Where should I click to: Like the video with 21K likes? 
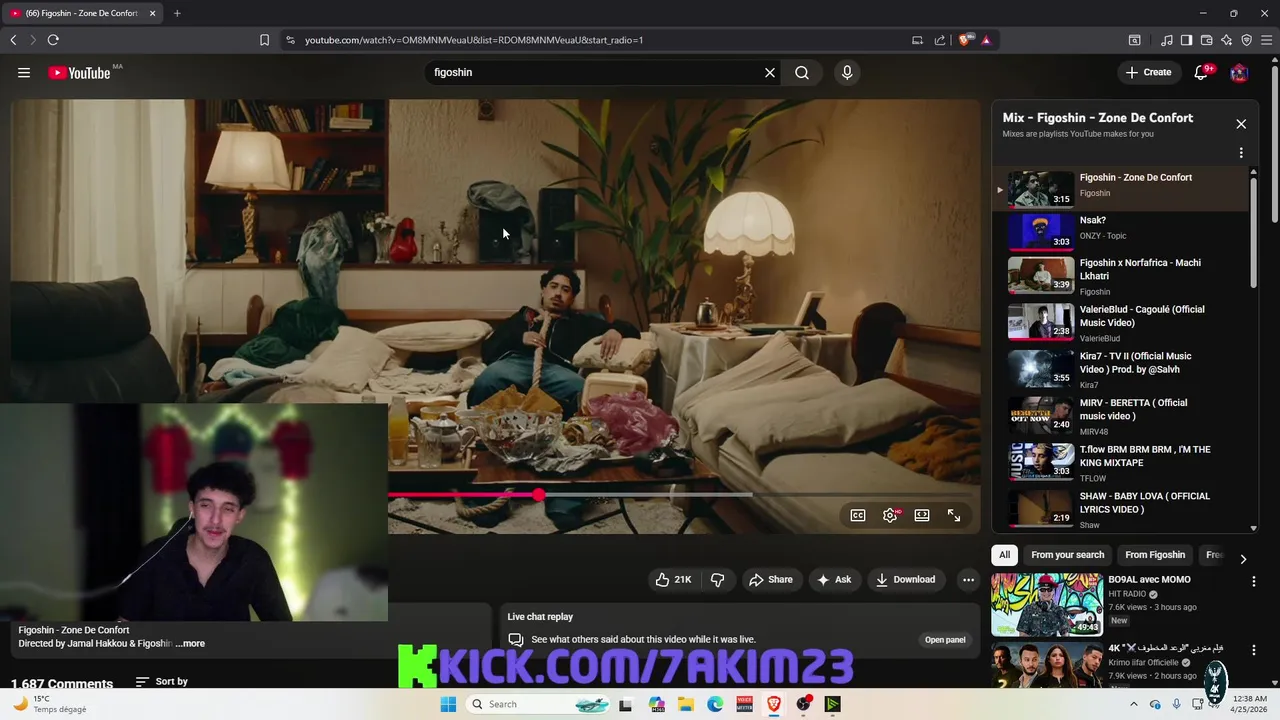(x=673, y=579)
